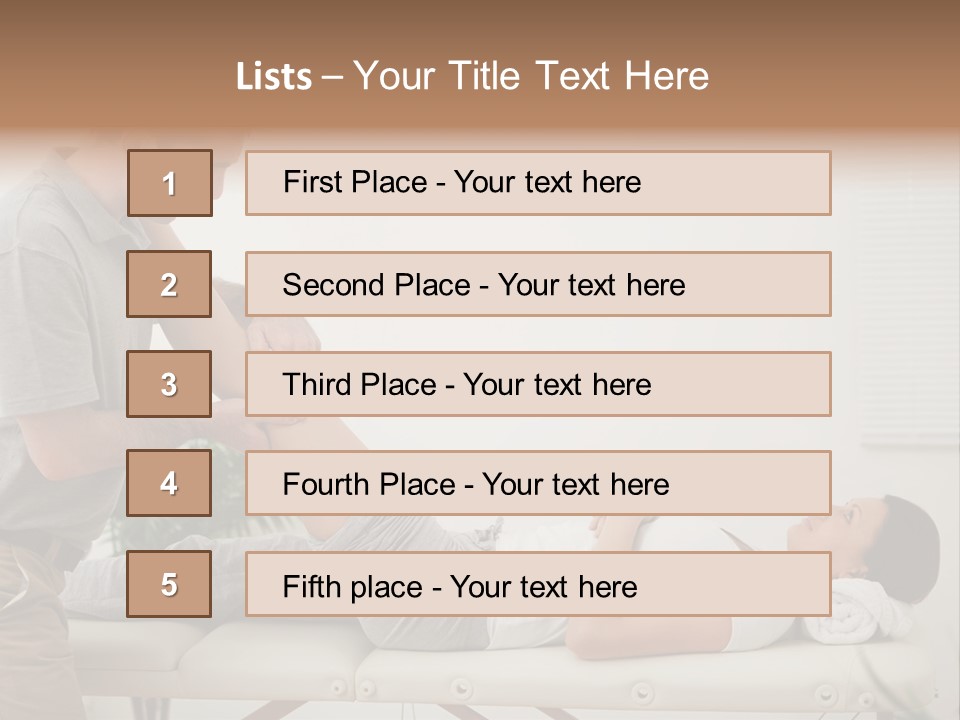Select the First Place text bar
The image size is (960, 720).
point(538,183)
